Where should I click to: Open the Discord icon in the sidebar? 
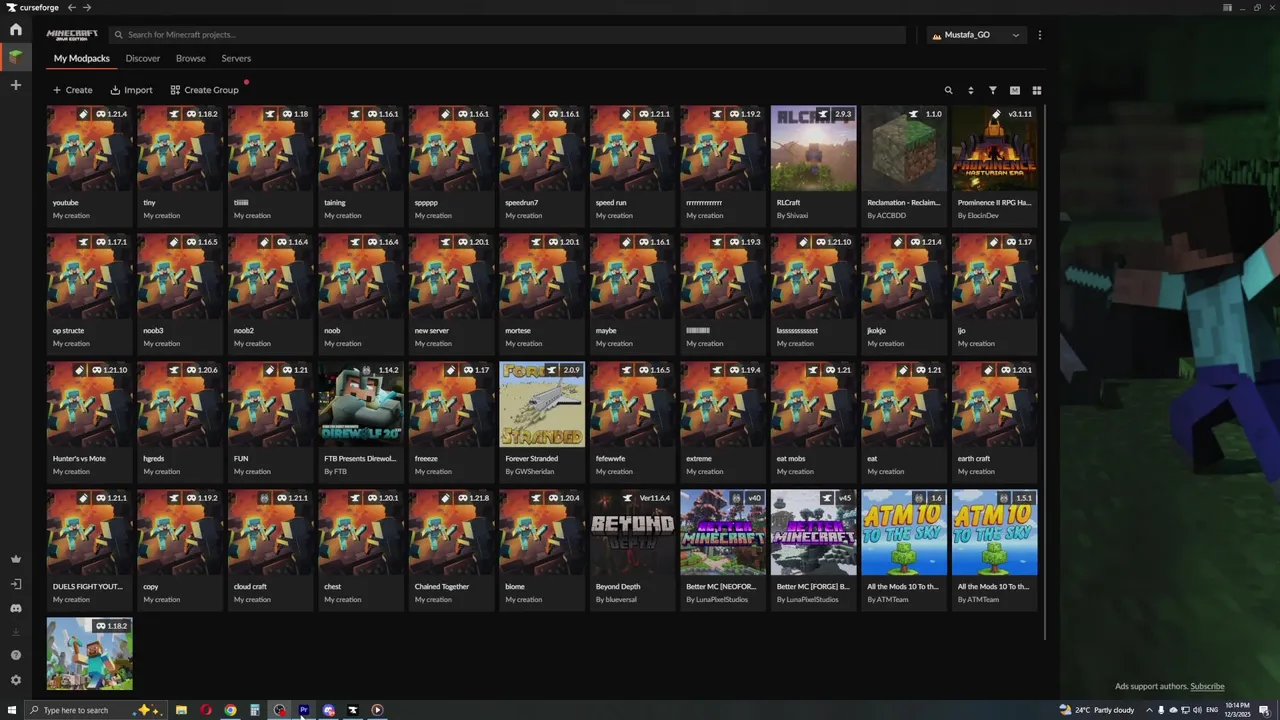(x=15, y=608)
